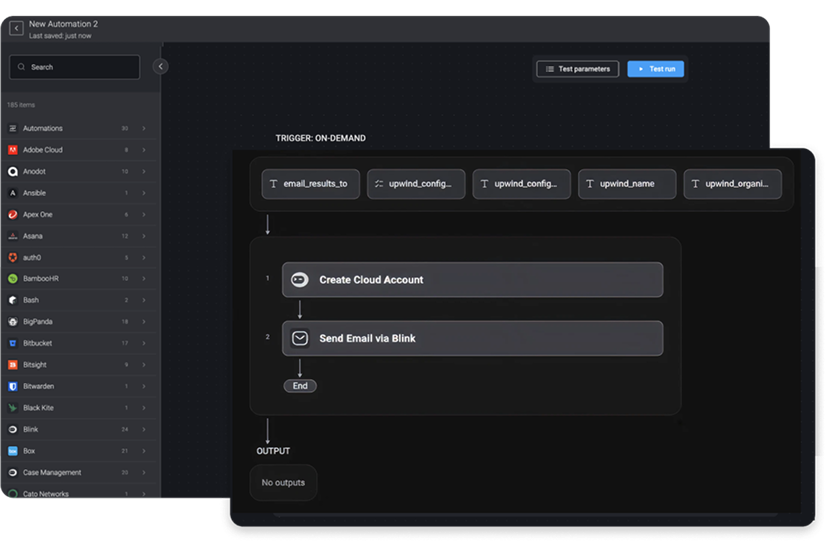Expand the Anodot row chevron
Image resolution: width=828 pixels, height=558 pixels.
tap(144, 172)
